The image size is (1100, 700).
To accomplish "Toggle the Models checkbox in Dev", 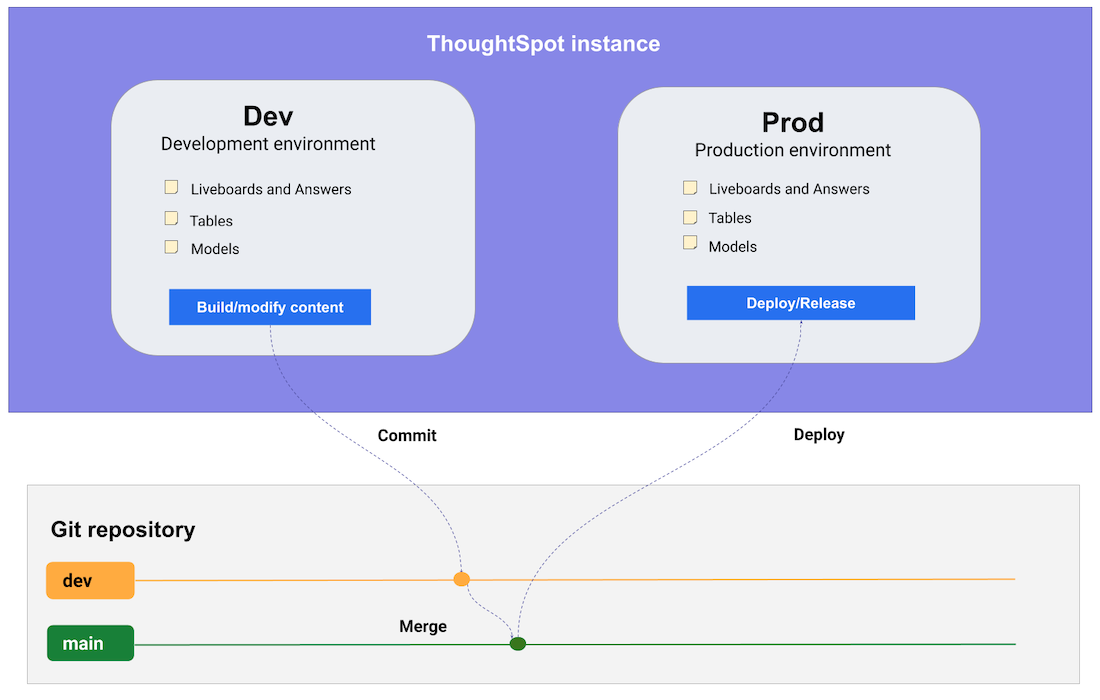I will pos(171,246).
